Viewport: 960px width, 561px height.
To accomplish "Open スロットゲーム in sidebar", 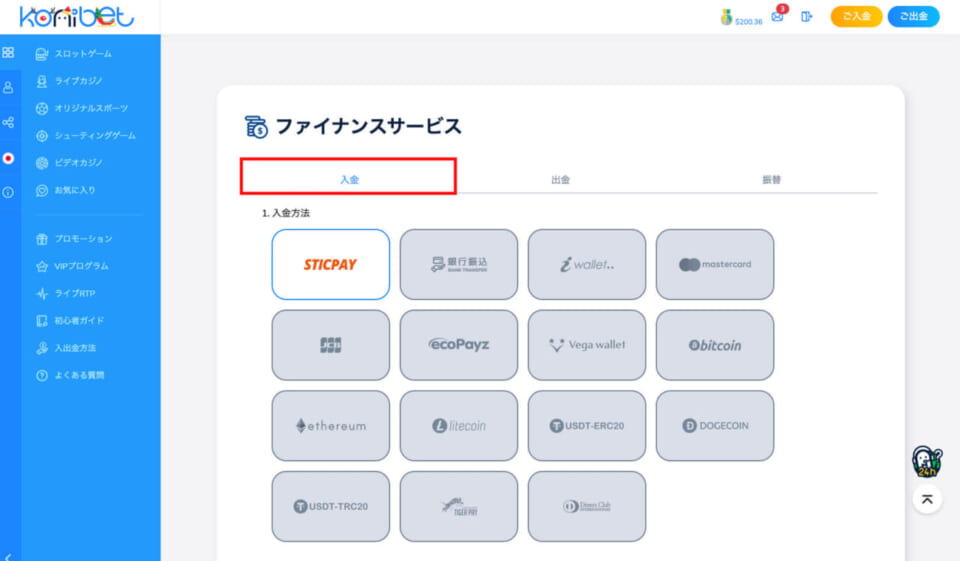I will [73, 54].
